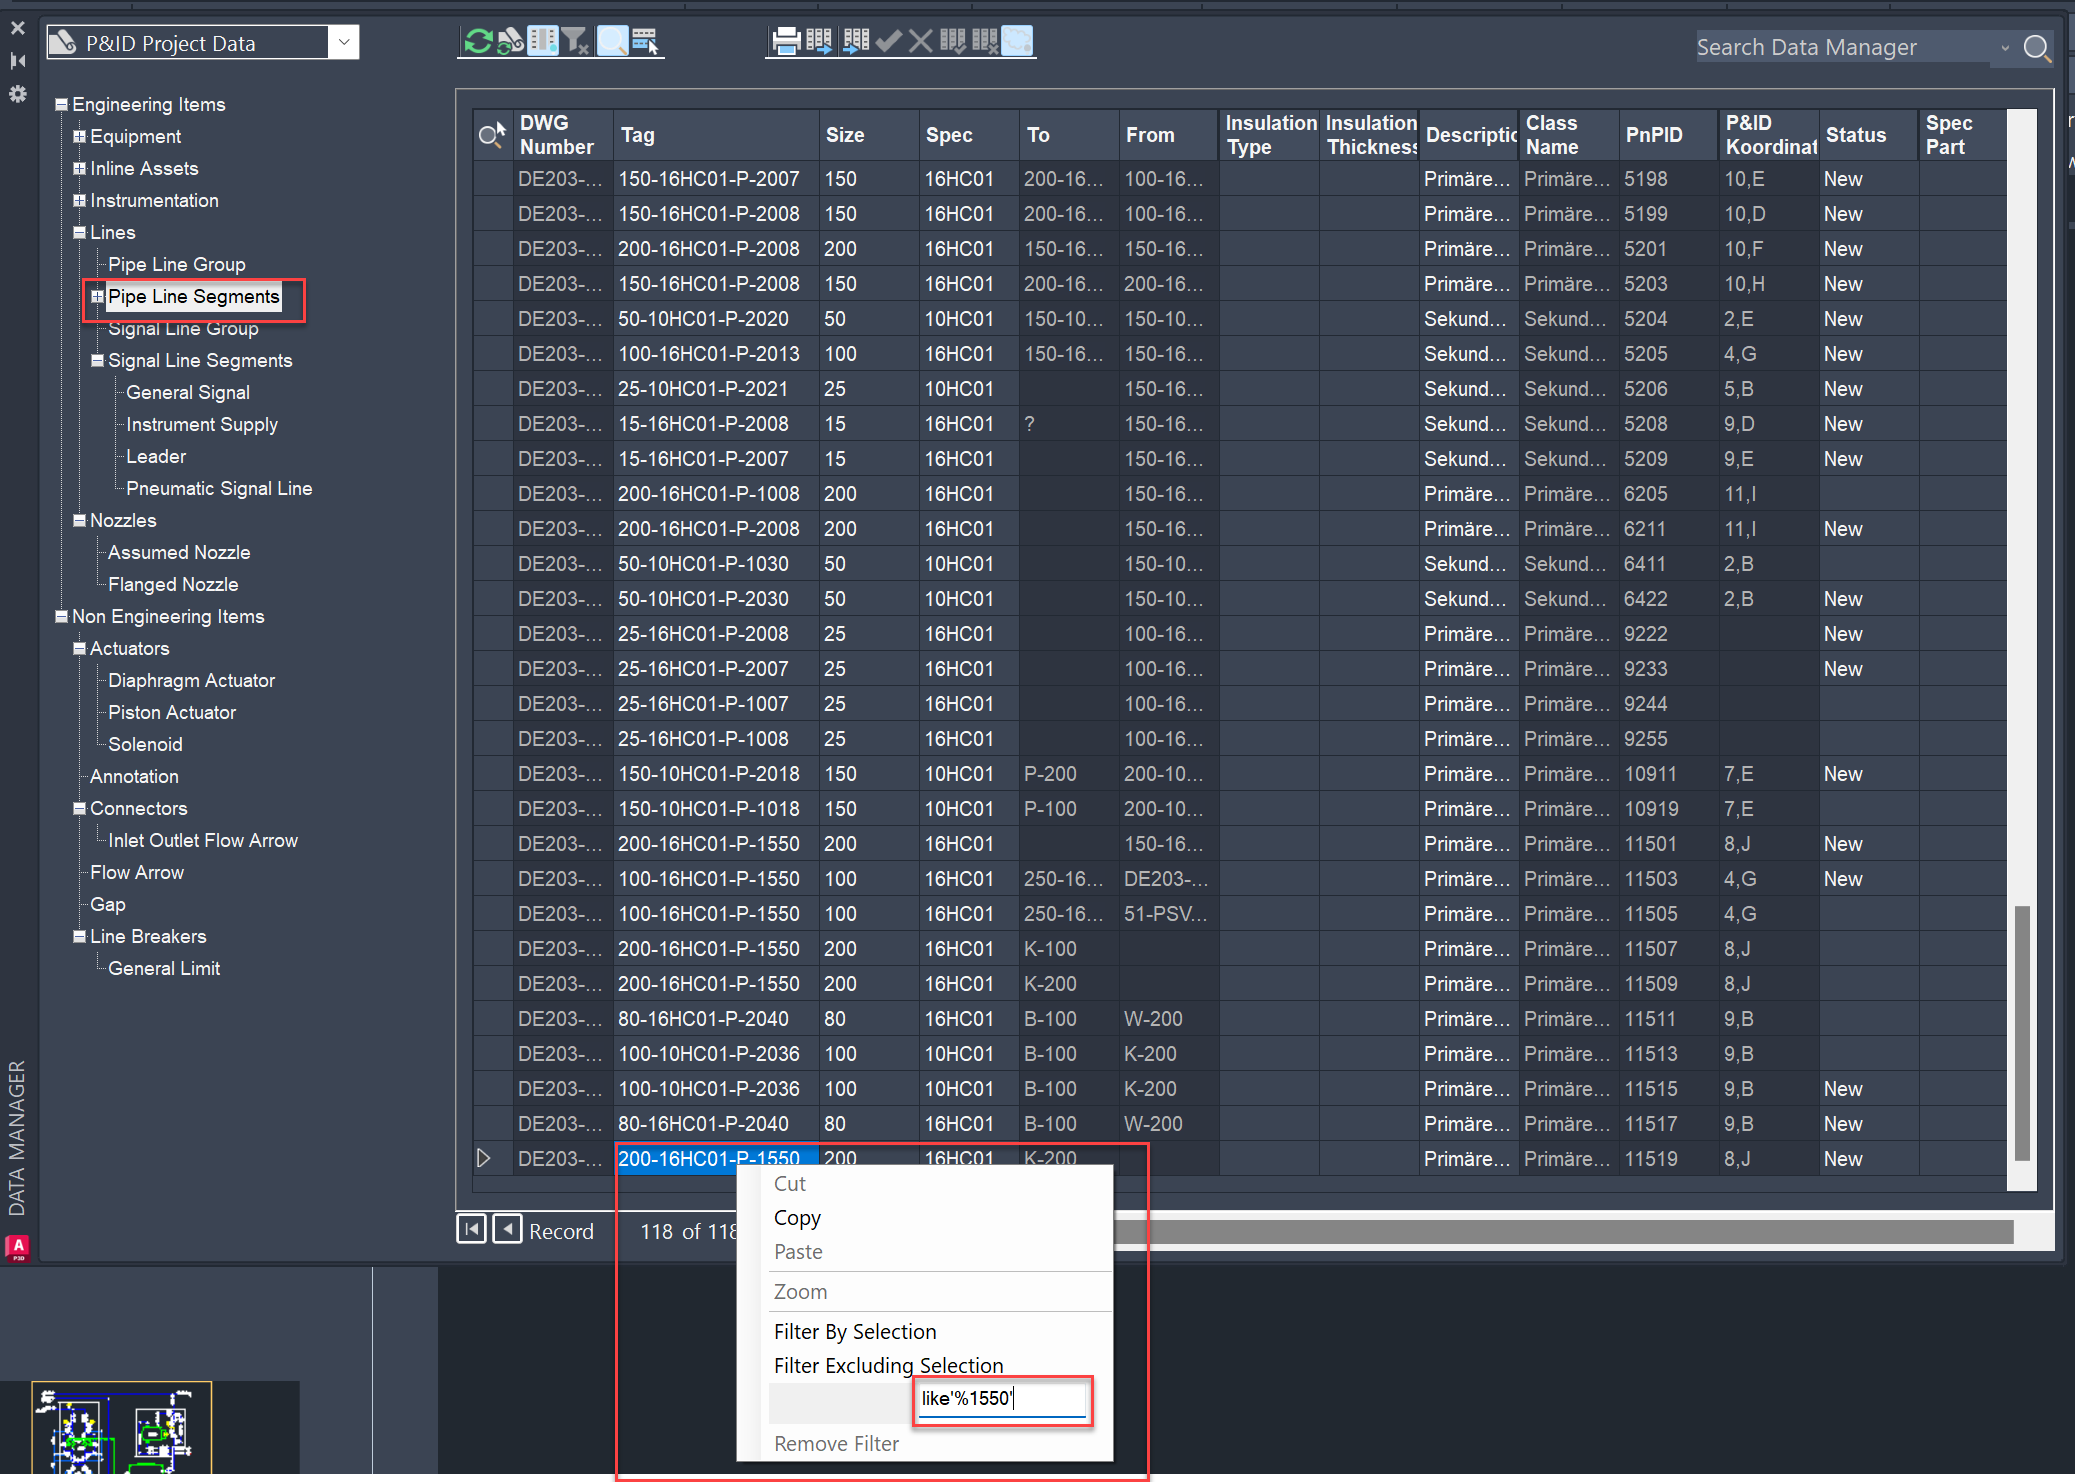2075x1482 pixels.
Task: Expand the Pipe Line Segments node
Action: [x=97, y=296]
